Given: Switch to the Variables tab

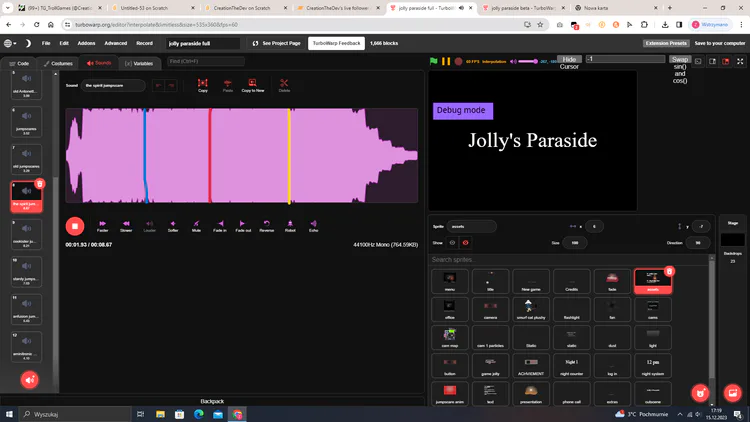Looking at the screenshot, I should 139,63.
